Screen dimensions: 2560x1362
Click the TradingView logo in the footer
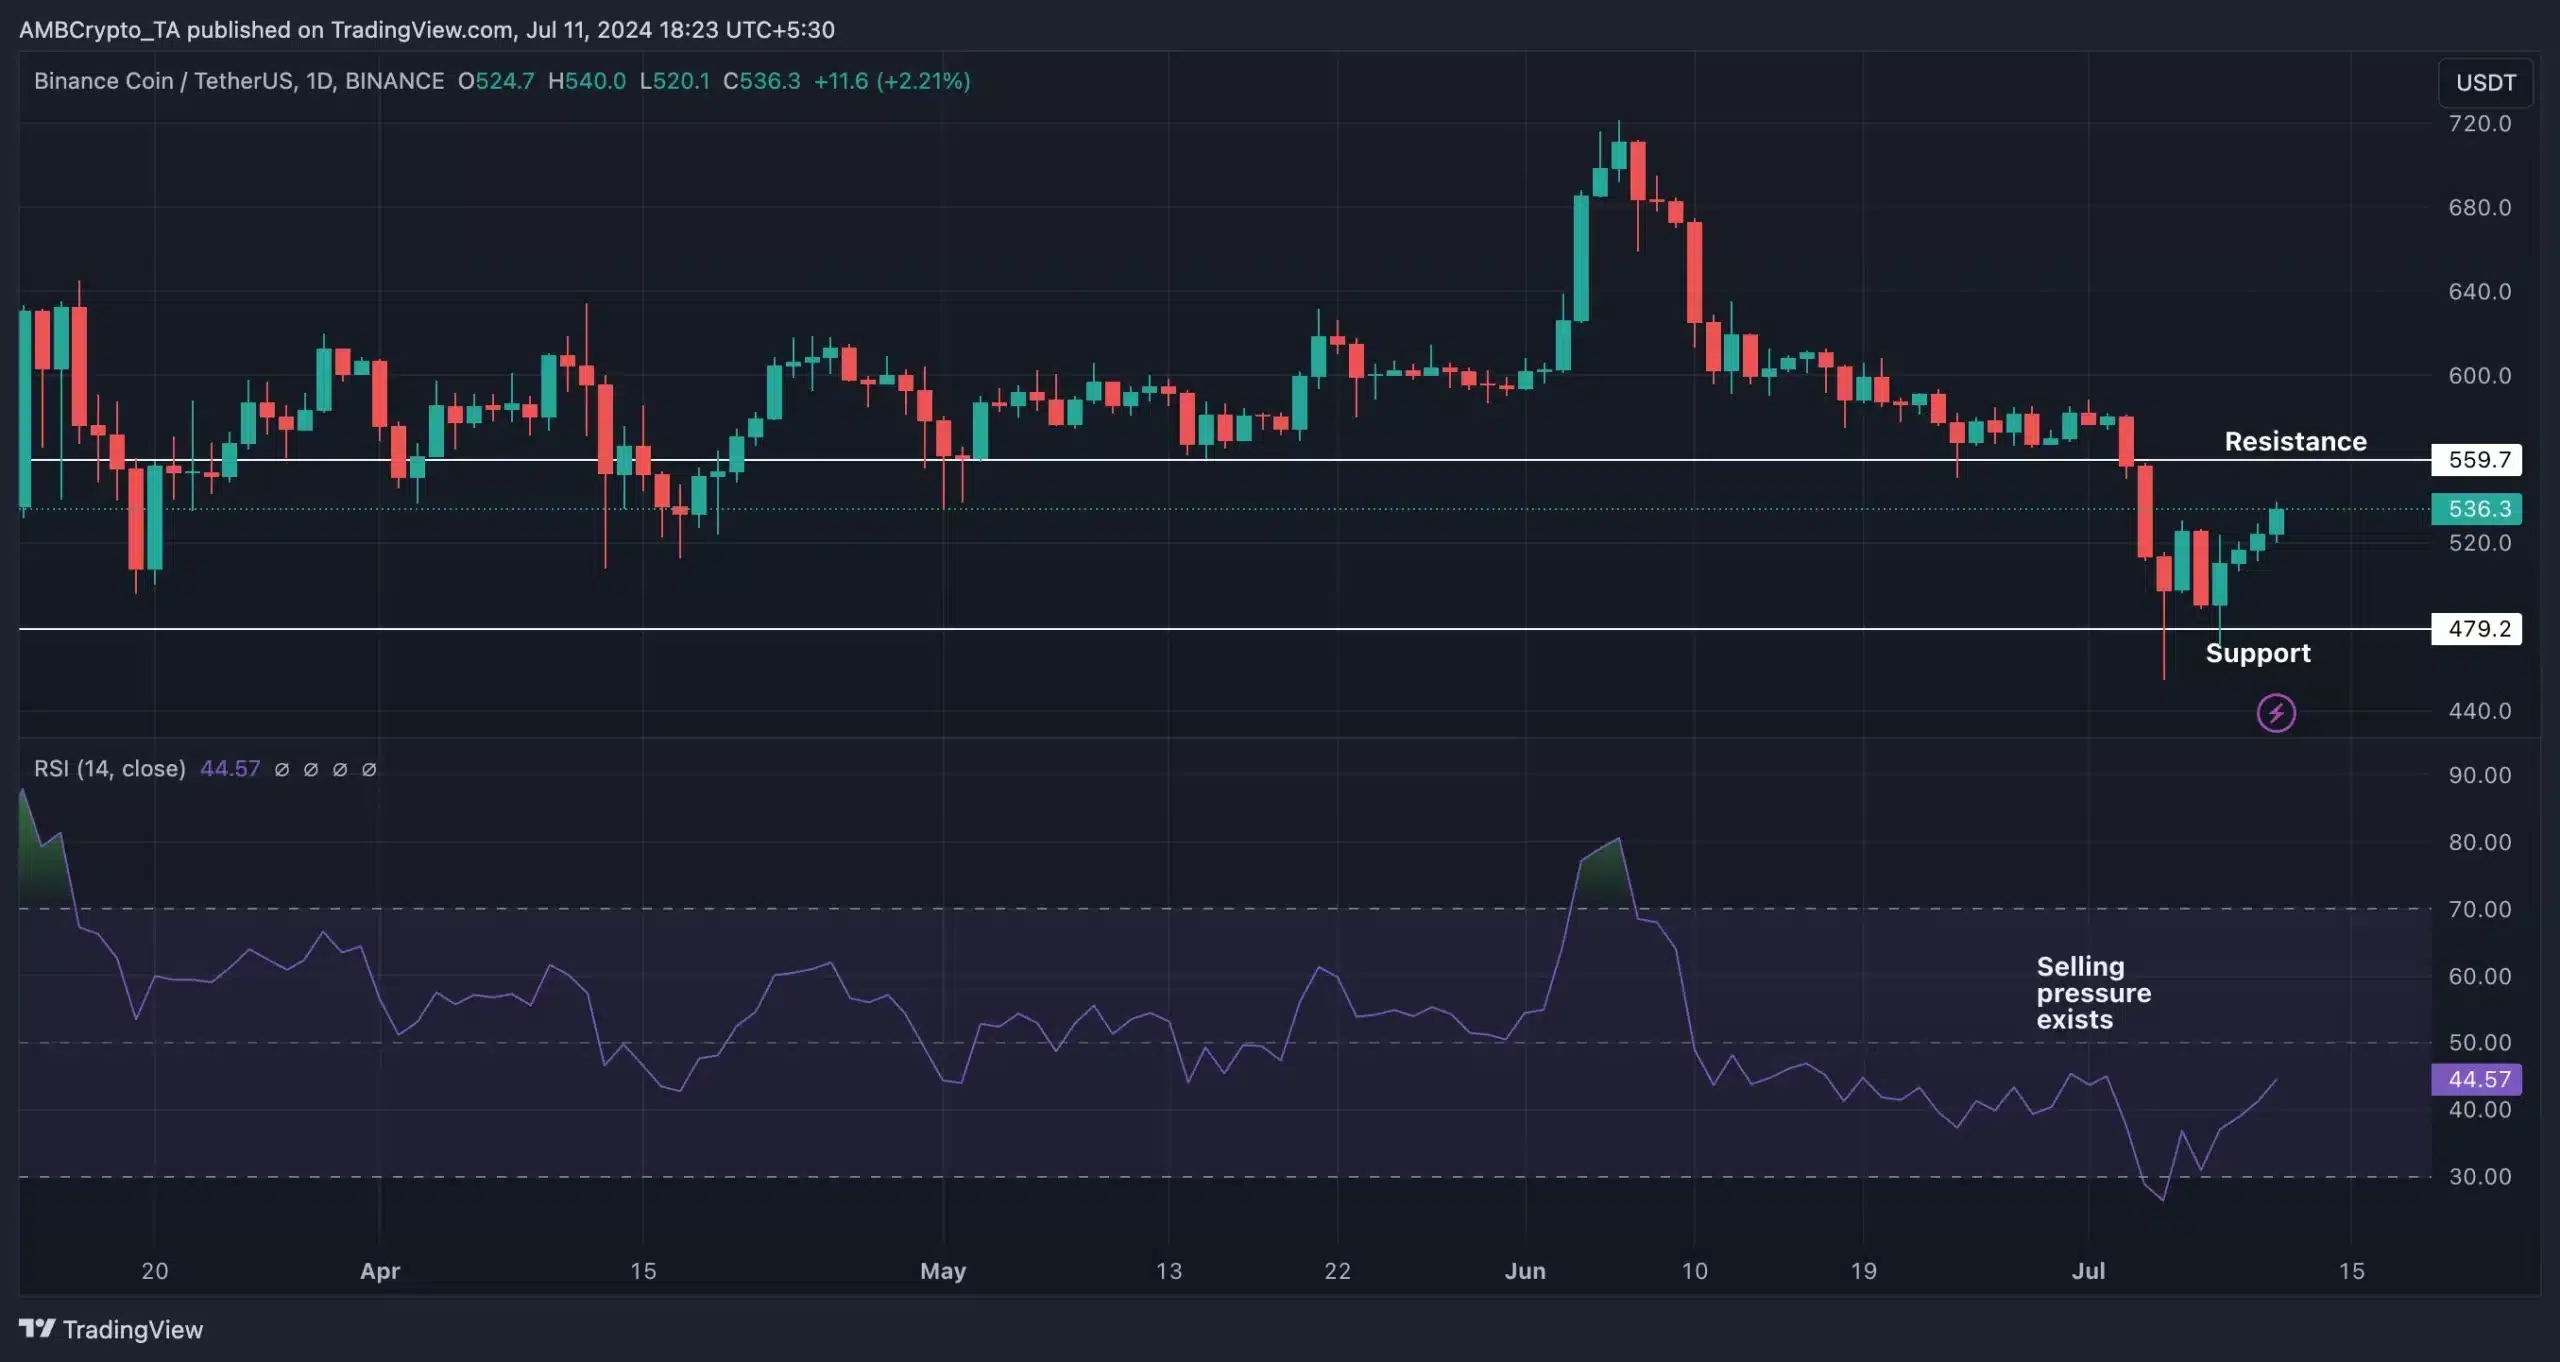coord(111,1329)
